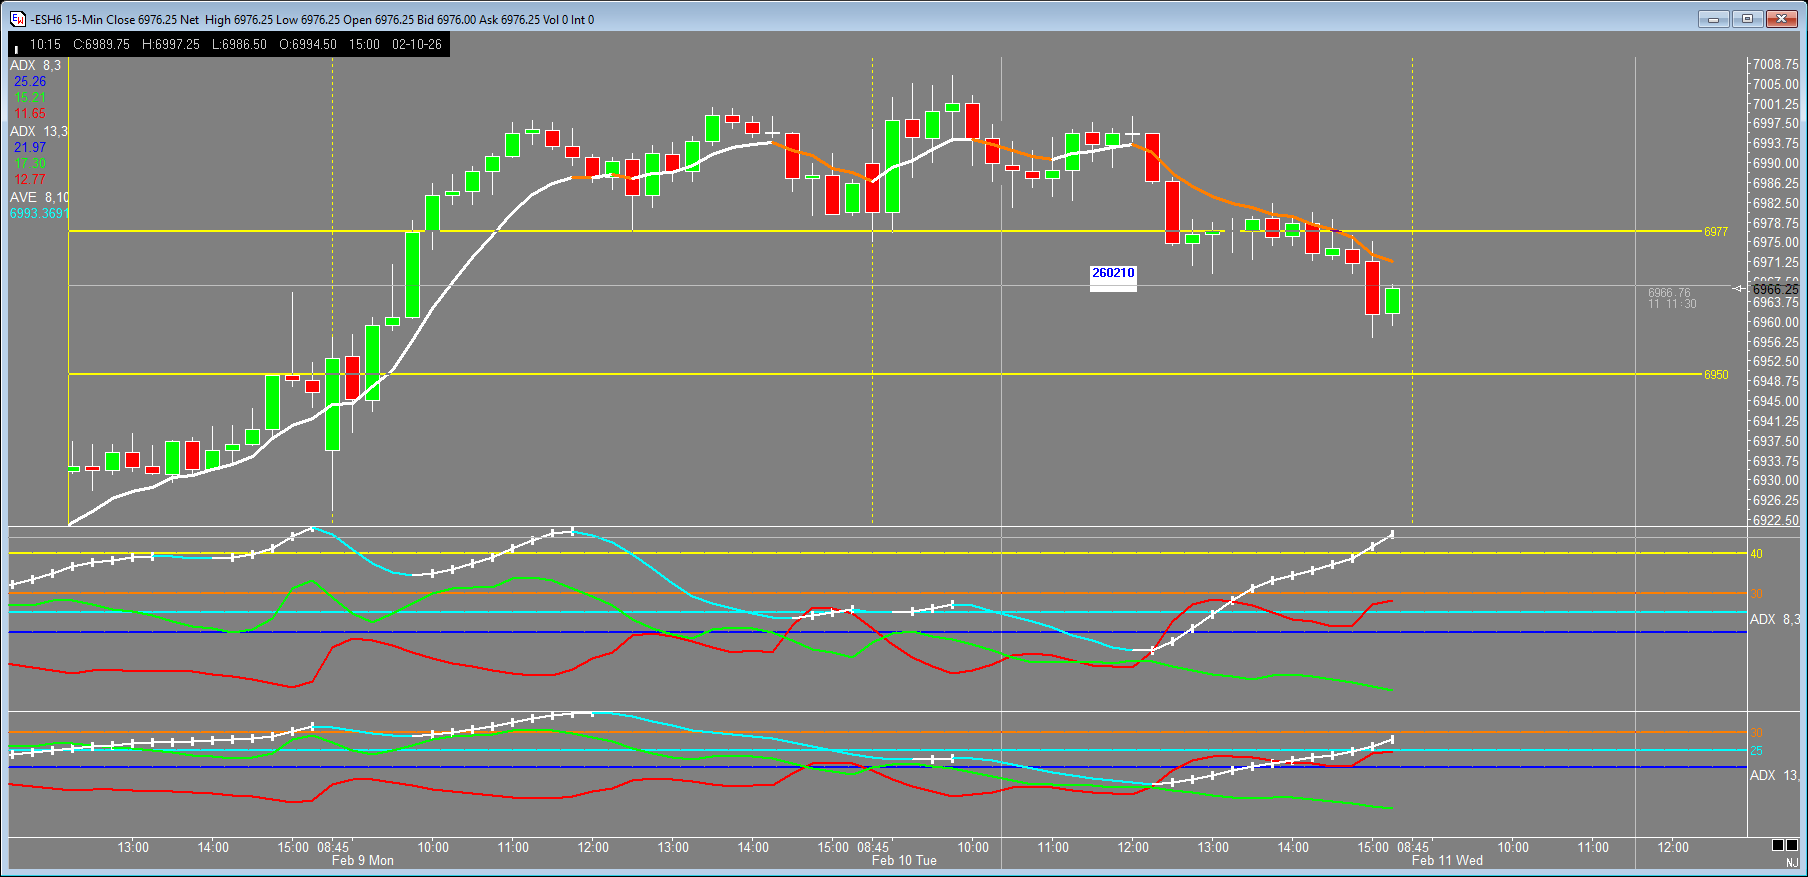1808x877 pixels.
Task: Click the Feb 11 Wed date on time axis
Action: click(x=1447, y=861)
